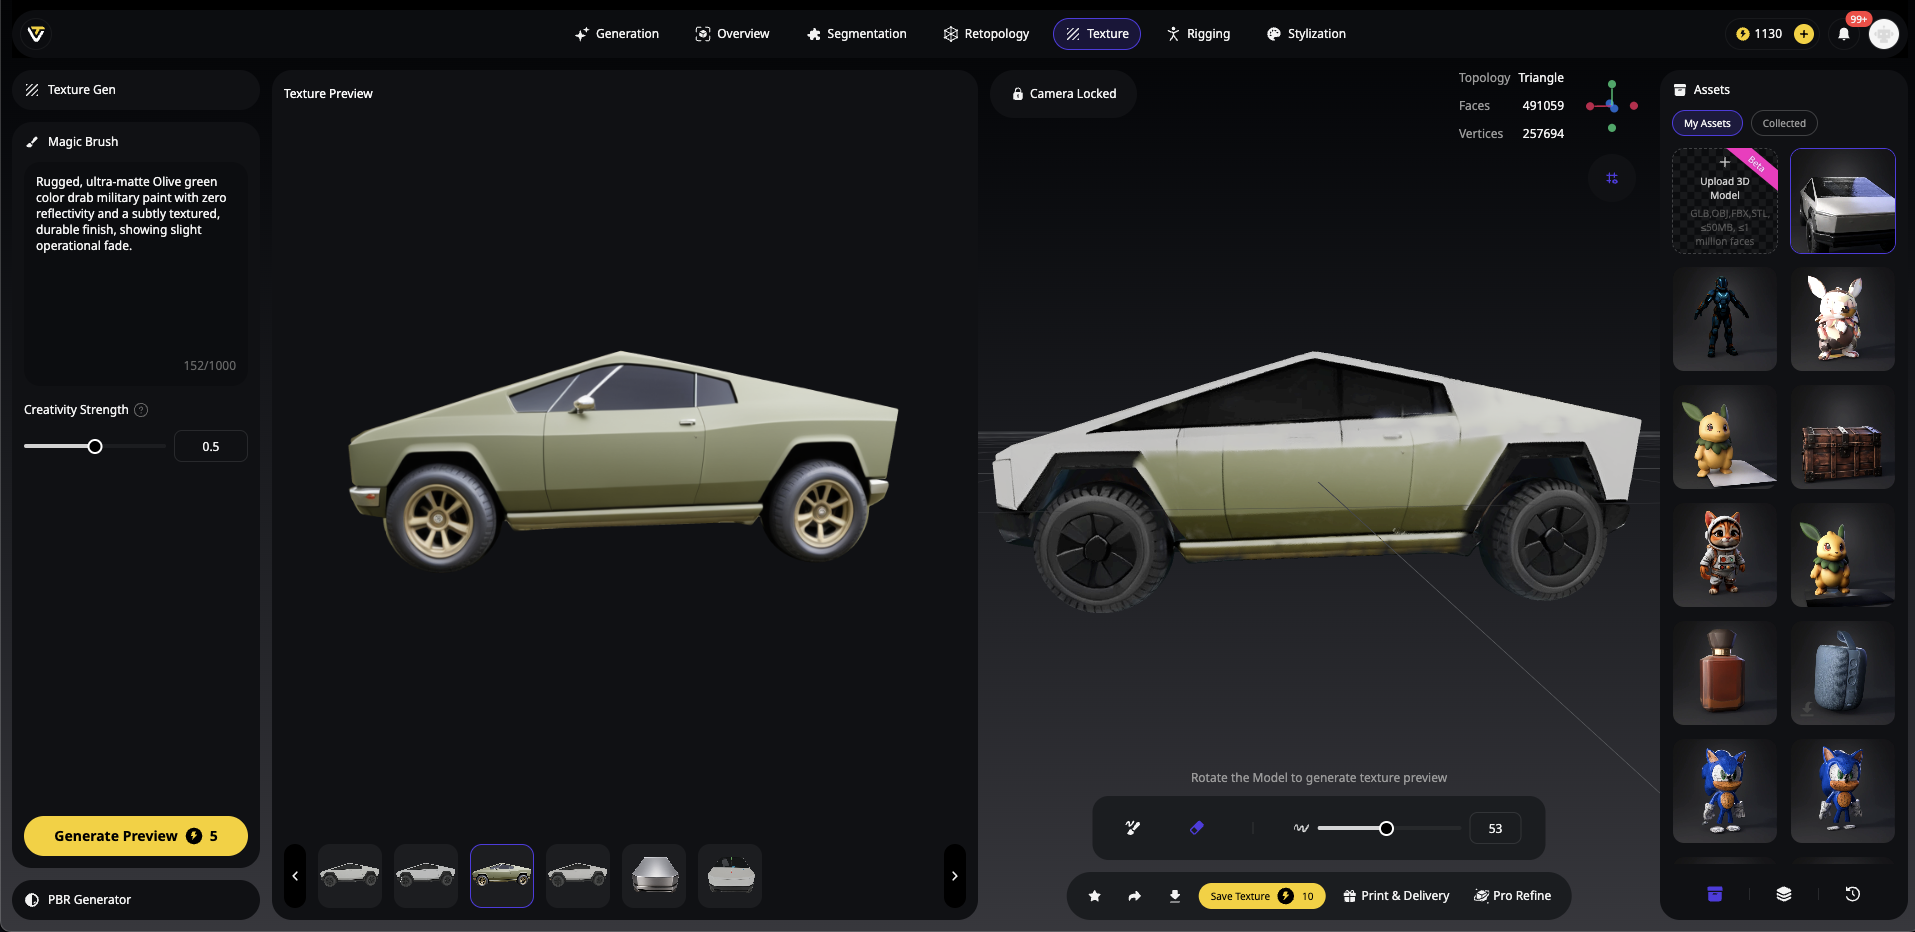Select the Texture tab
The width and height of the screenshot is (1915, 932).
tap(1097, 34)
